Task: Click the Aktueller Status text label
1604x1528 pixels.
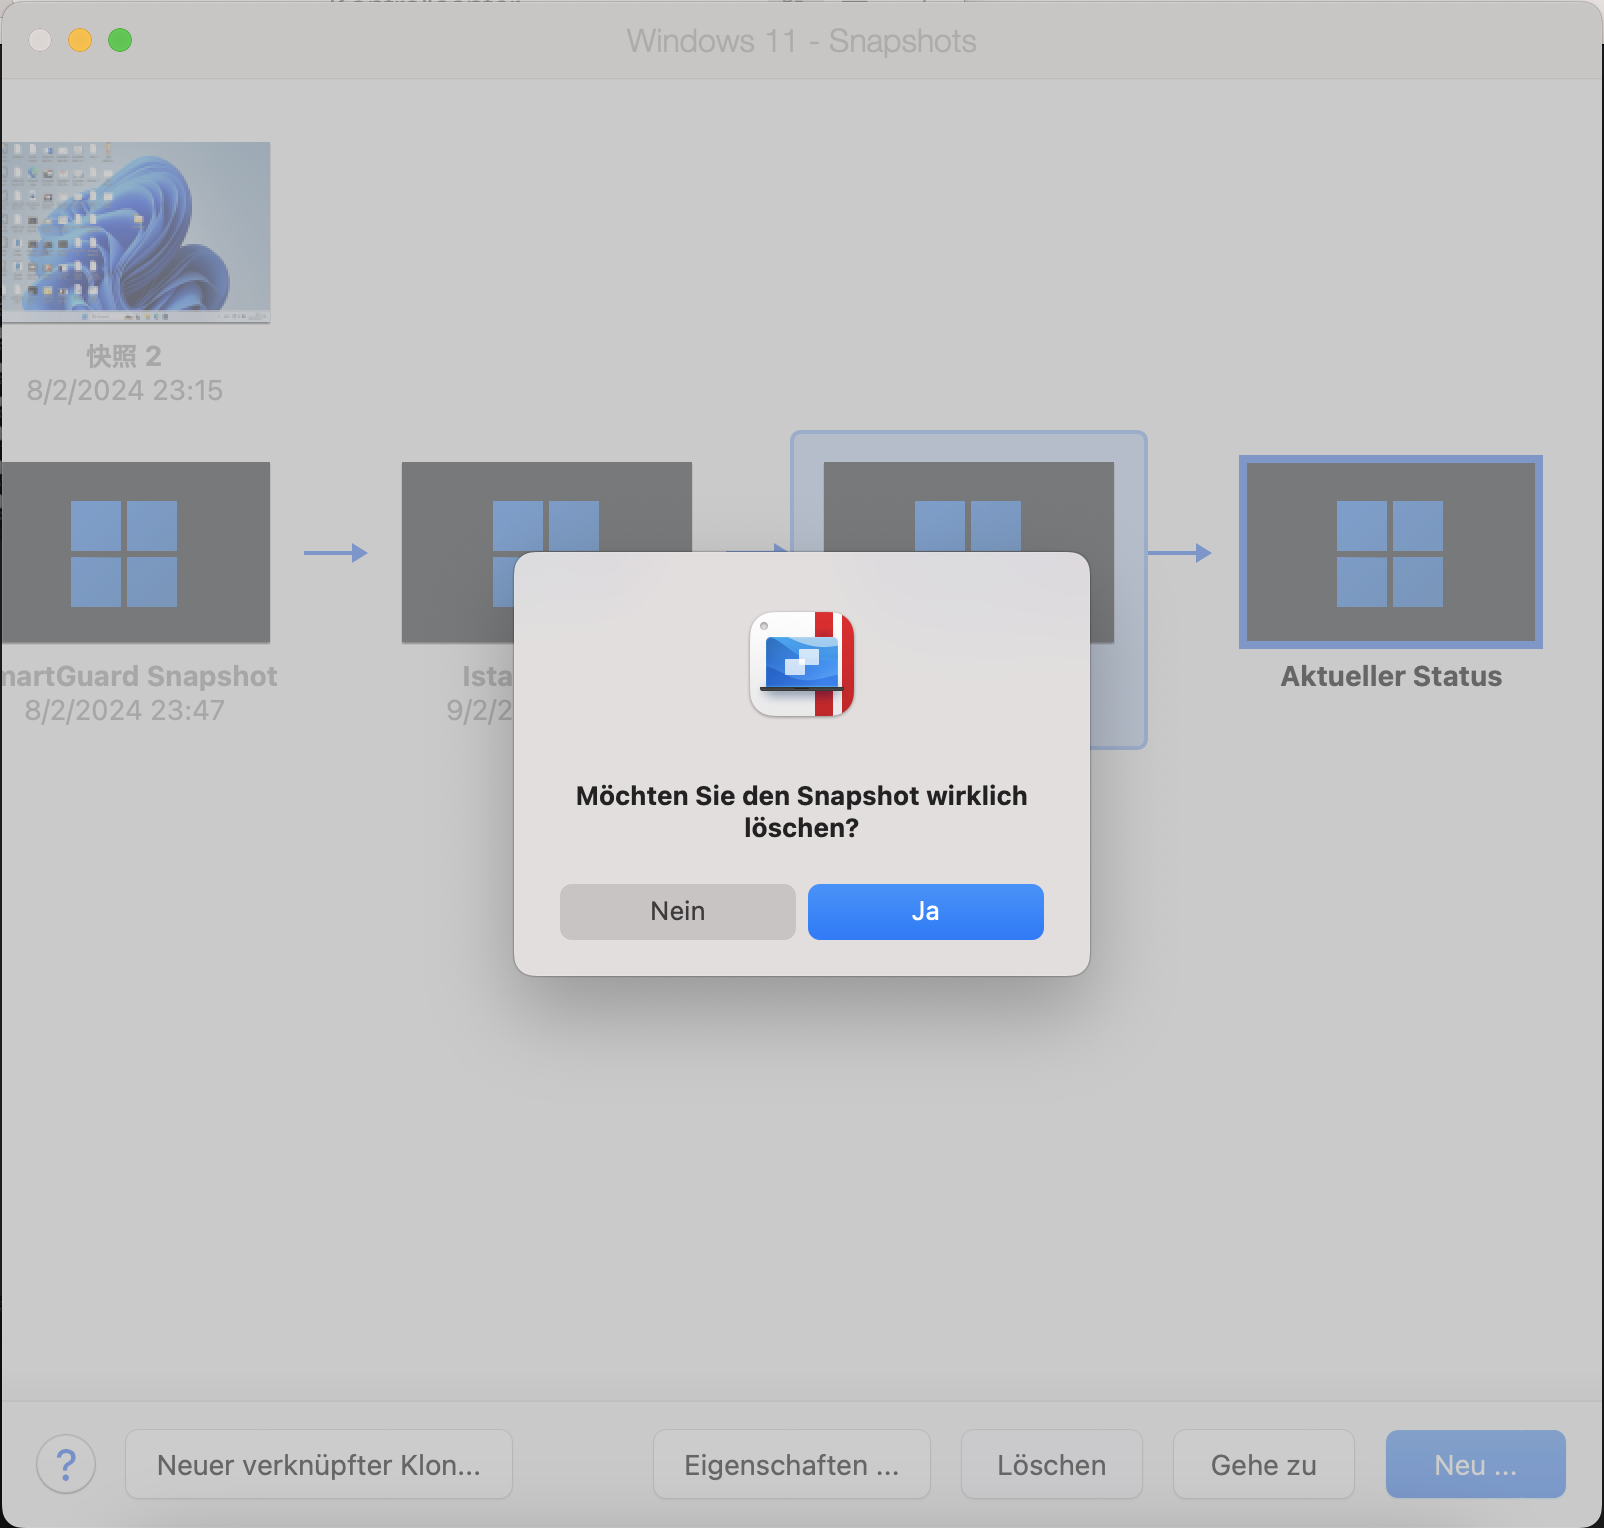Action: tap(1391, 676)
